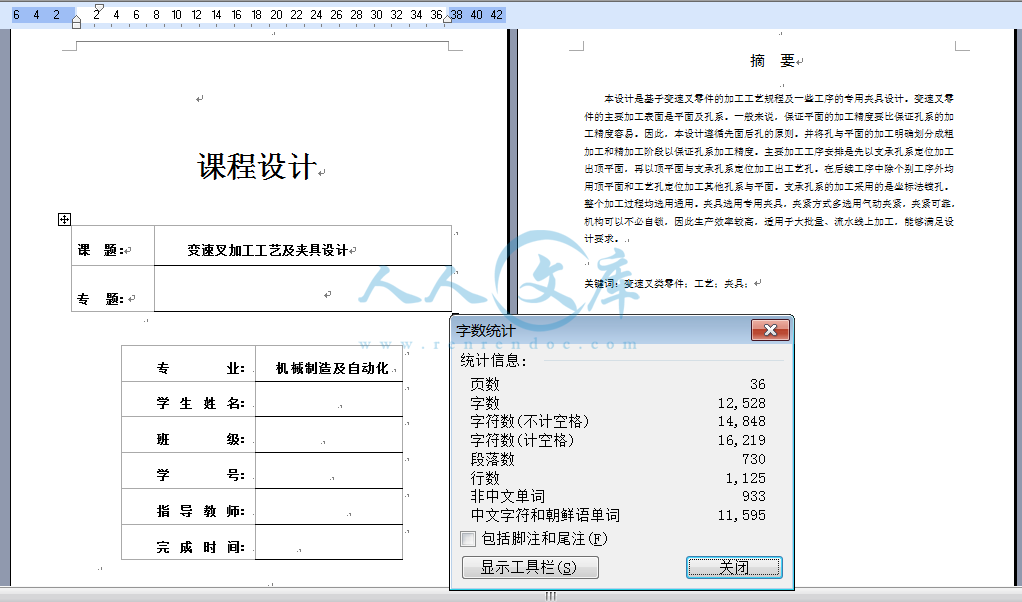Tick the 包括脚注和尾注 checkbox

(468, 539)
